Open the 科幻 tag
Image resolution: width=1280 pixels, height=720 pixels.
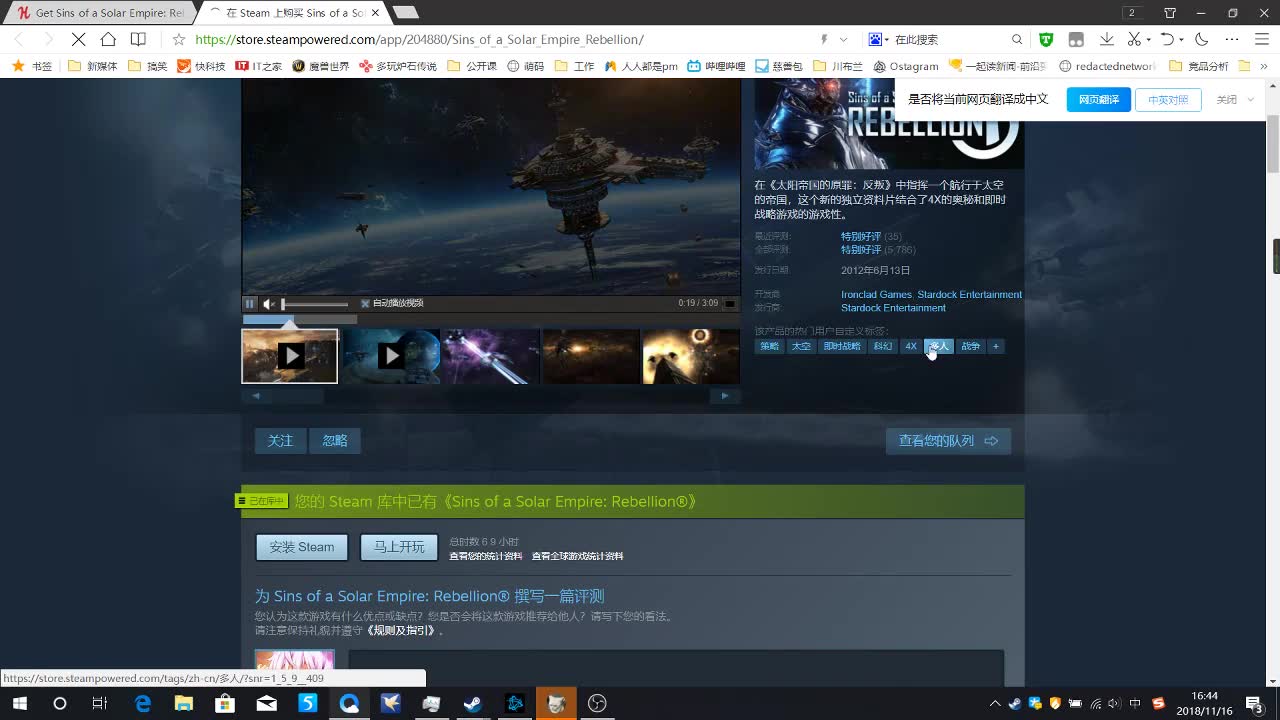click(882, 346)
